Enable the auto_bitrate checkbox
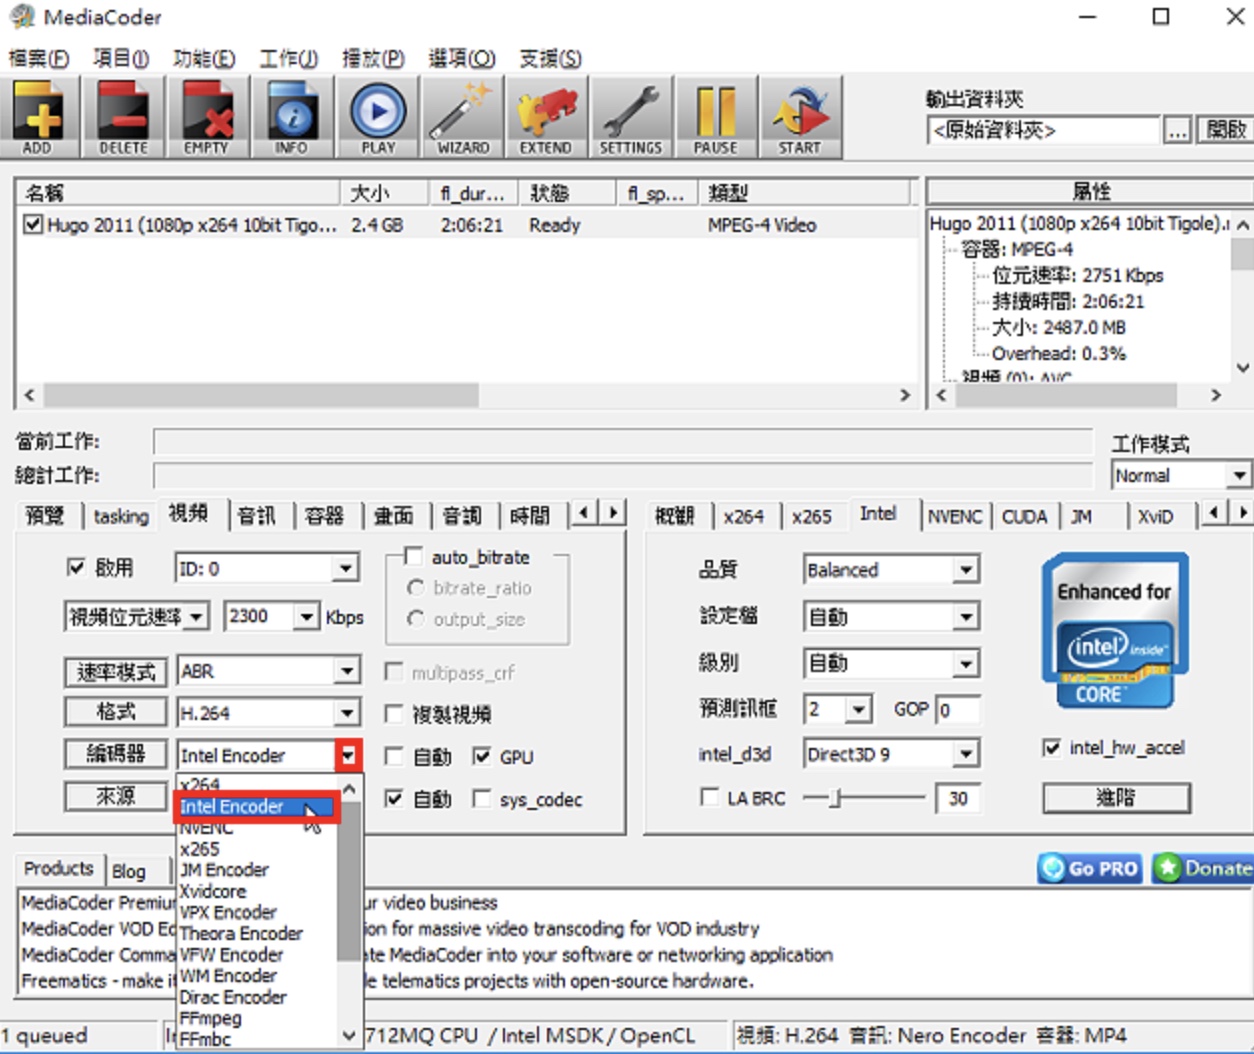 [413, 556]
